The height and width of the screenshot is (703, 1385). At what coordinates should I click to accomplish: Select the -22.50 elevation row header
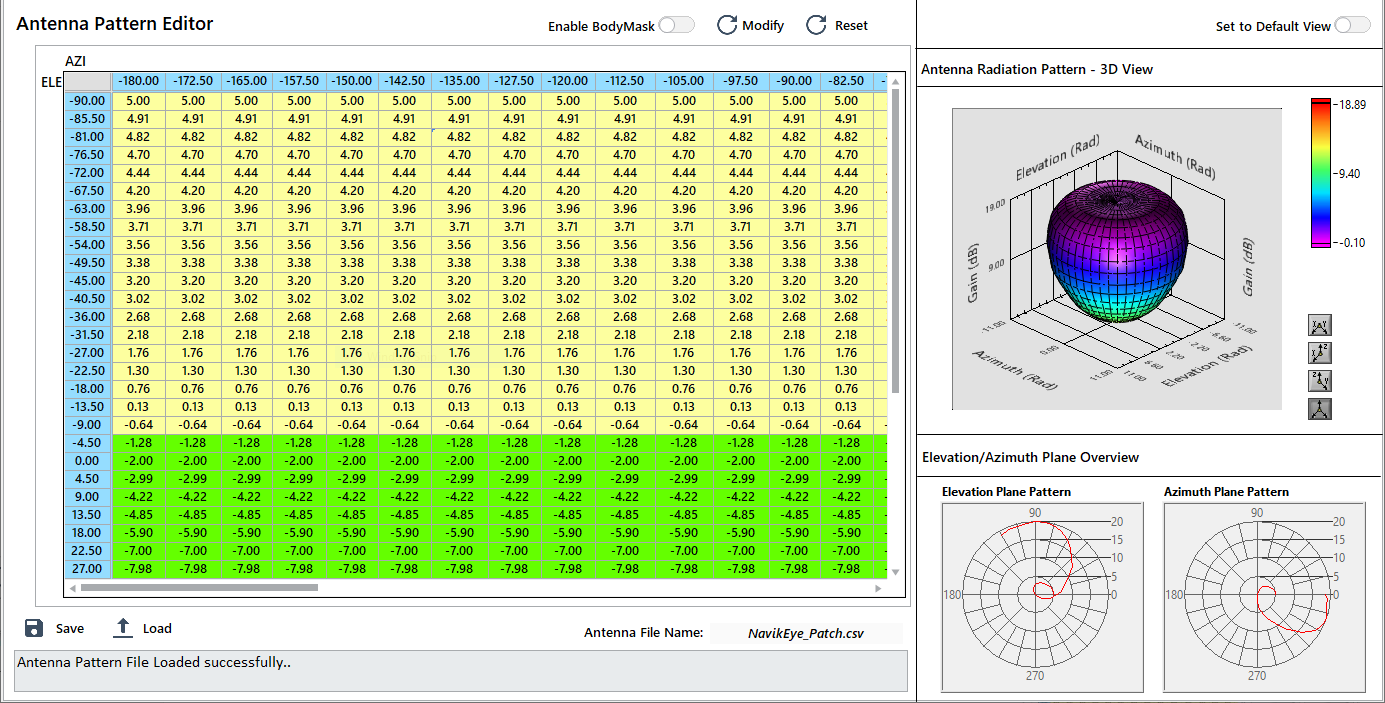(88, 370)
